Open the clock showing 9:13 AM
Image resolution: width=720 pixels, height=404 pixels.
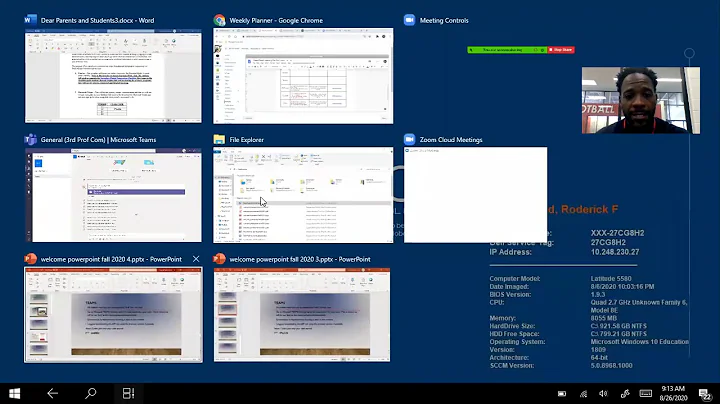[673, 393]
